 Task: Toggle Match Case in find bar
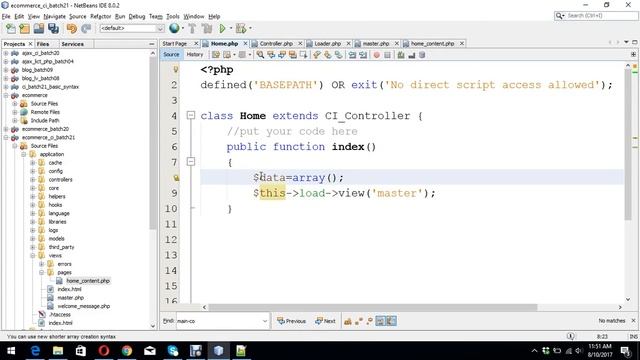pos(348,321)
